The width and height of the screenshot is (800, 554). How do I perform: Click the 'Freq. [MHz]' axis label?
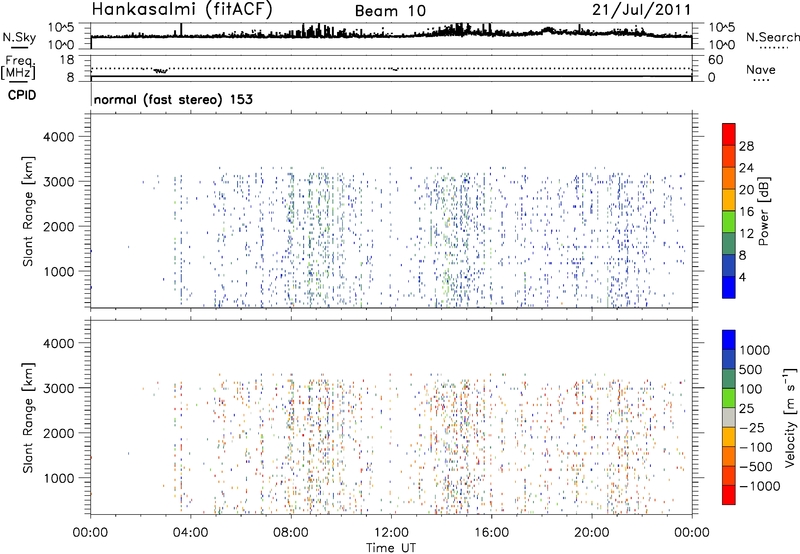click(x=19, y=68)
